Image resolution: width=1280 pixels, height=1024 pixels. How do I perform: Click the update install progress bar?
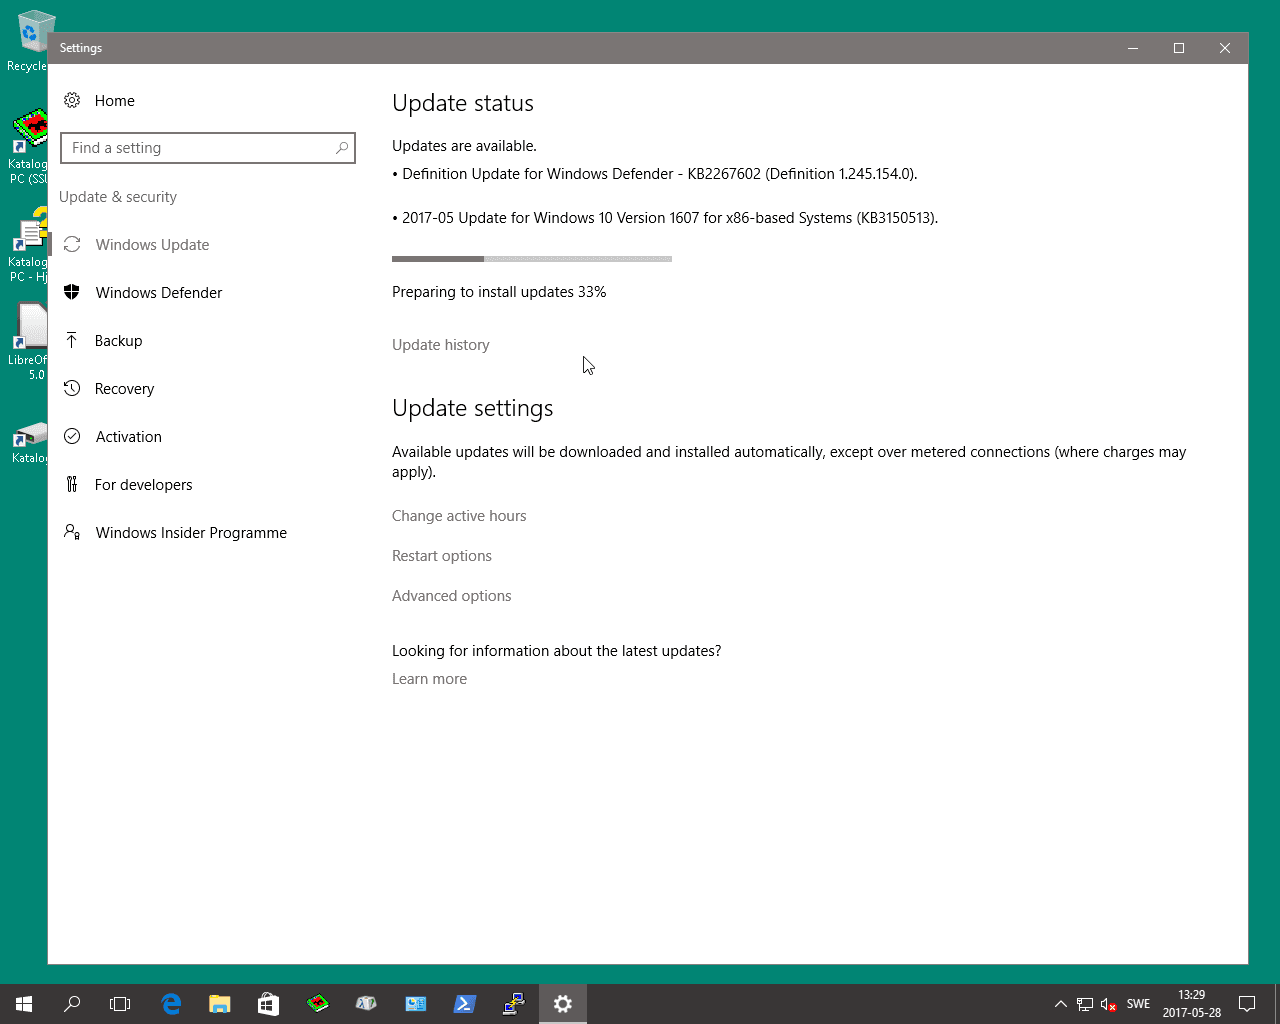[x=532, y=259]
